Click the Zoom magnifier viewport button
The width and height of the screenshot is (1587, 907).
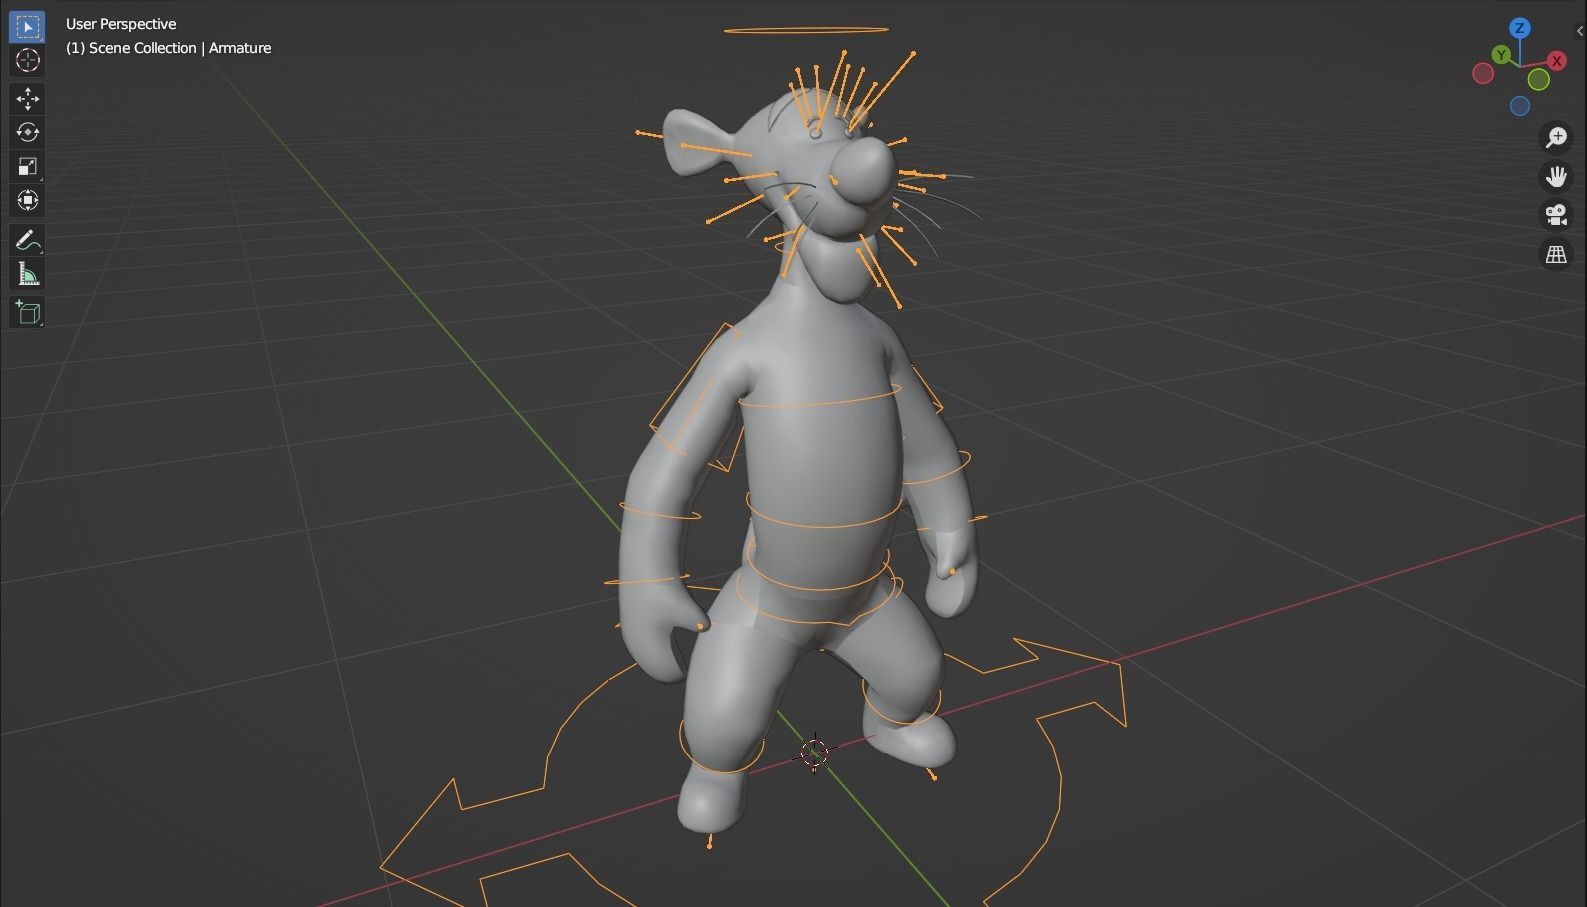pyautogui.click(x=1556, y=137)
